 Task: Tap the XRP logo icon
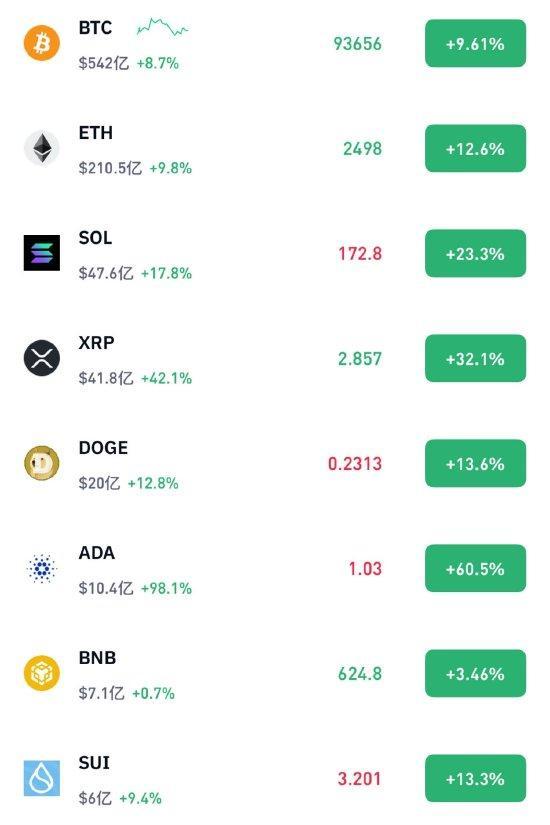[x=42, y=358]
